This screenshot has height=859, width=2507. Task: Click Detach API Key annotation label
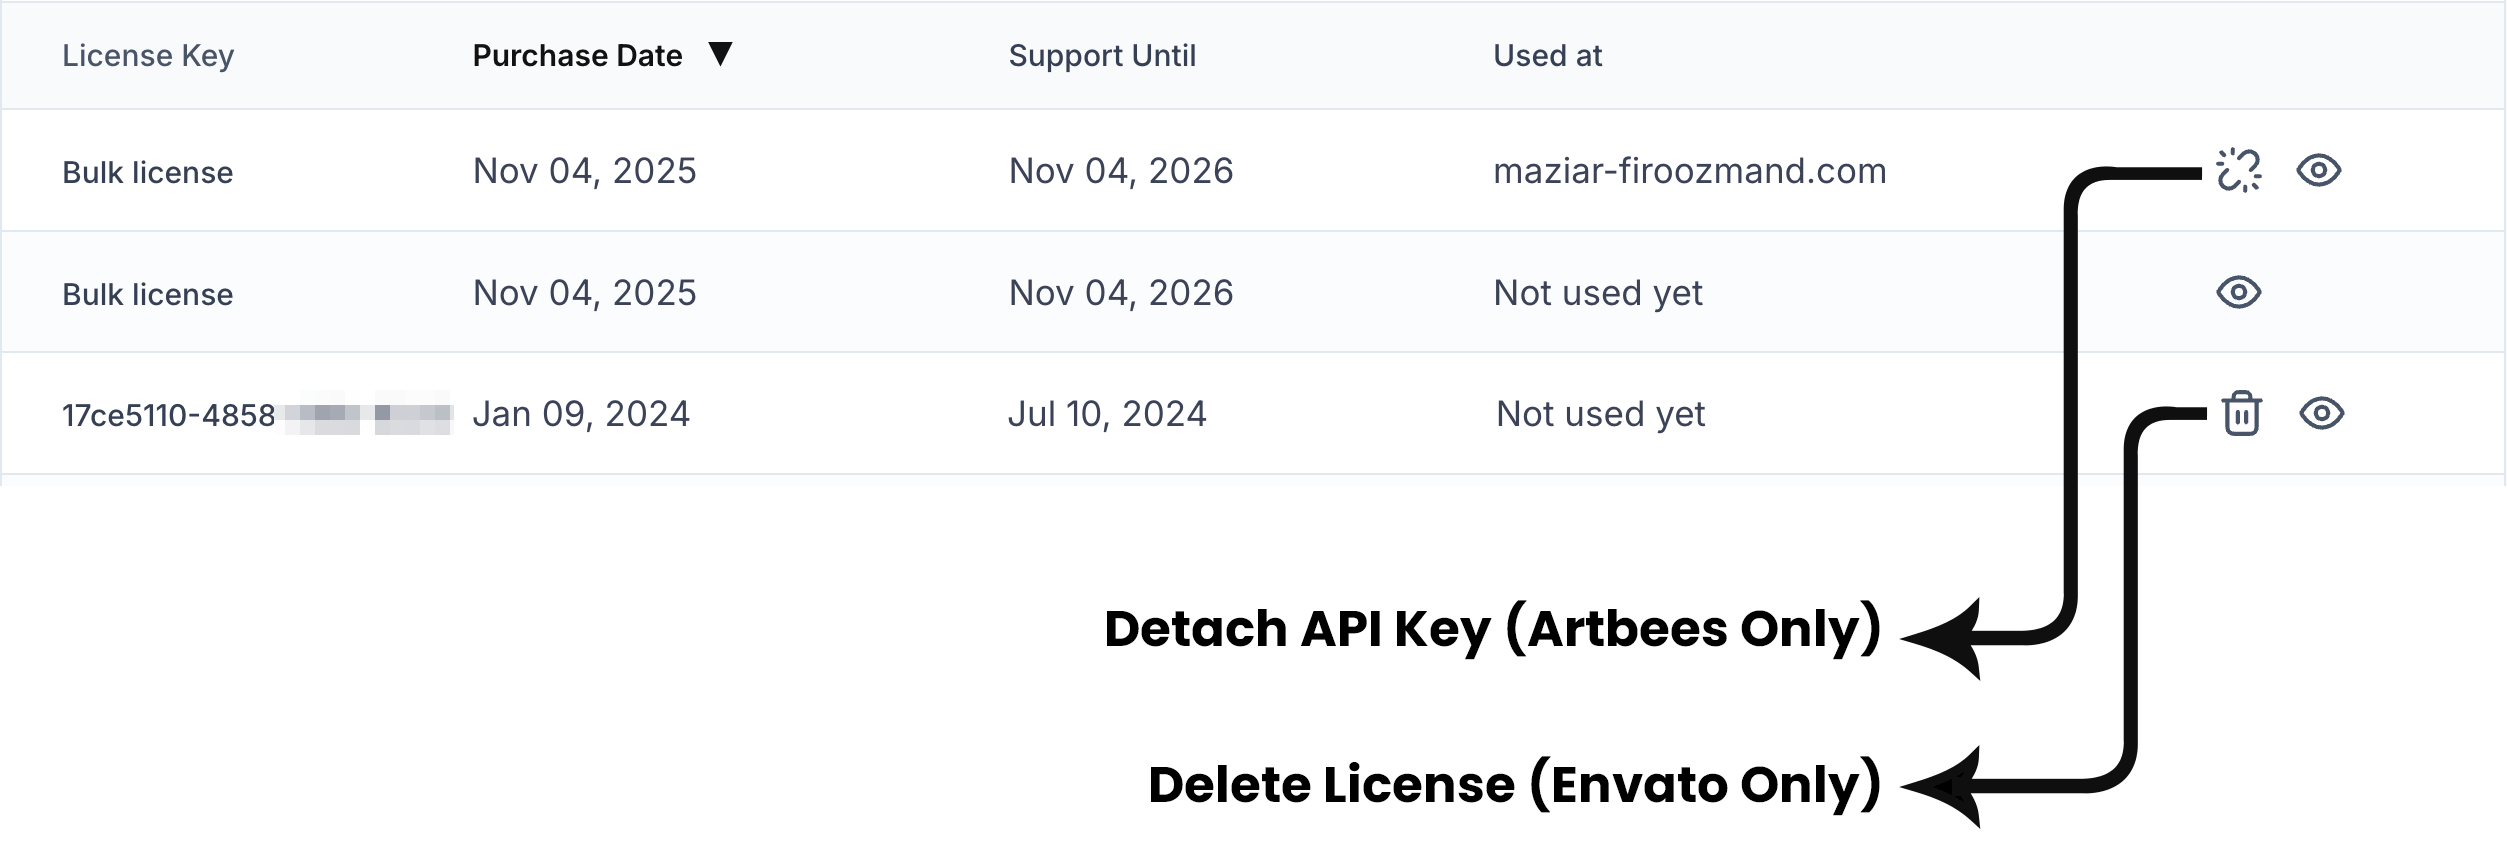click(x=1492, y=630)
